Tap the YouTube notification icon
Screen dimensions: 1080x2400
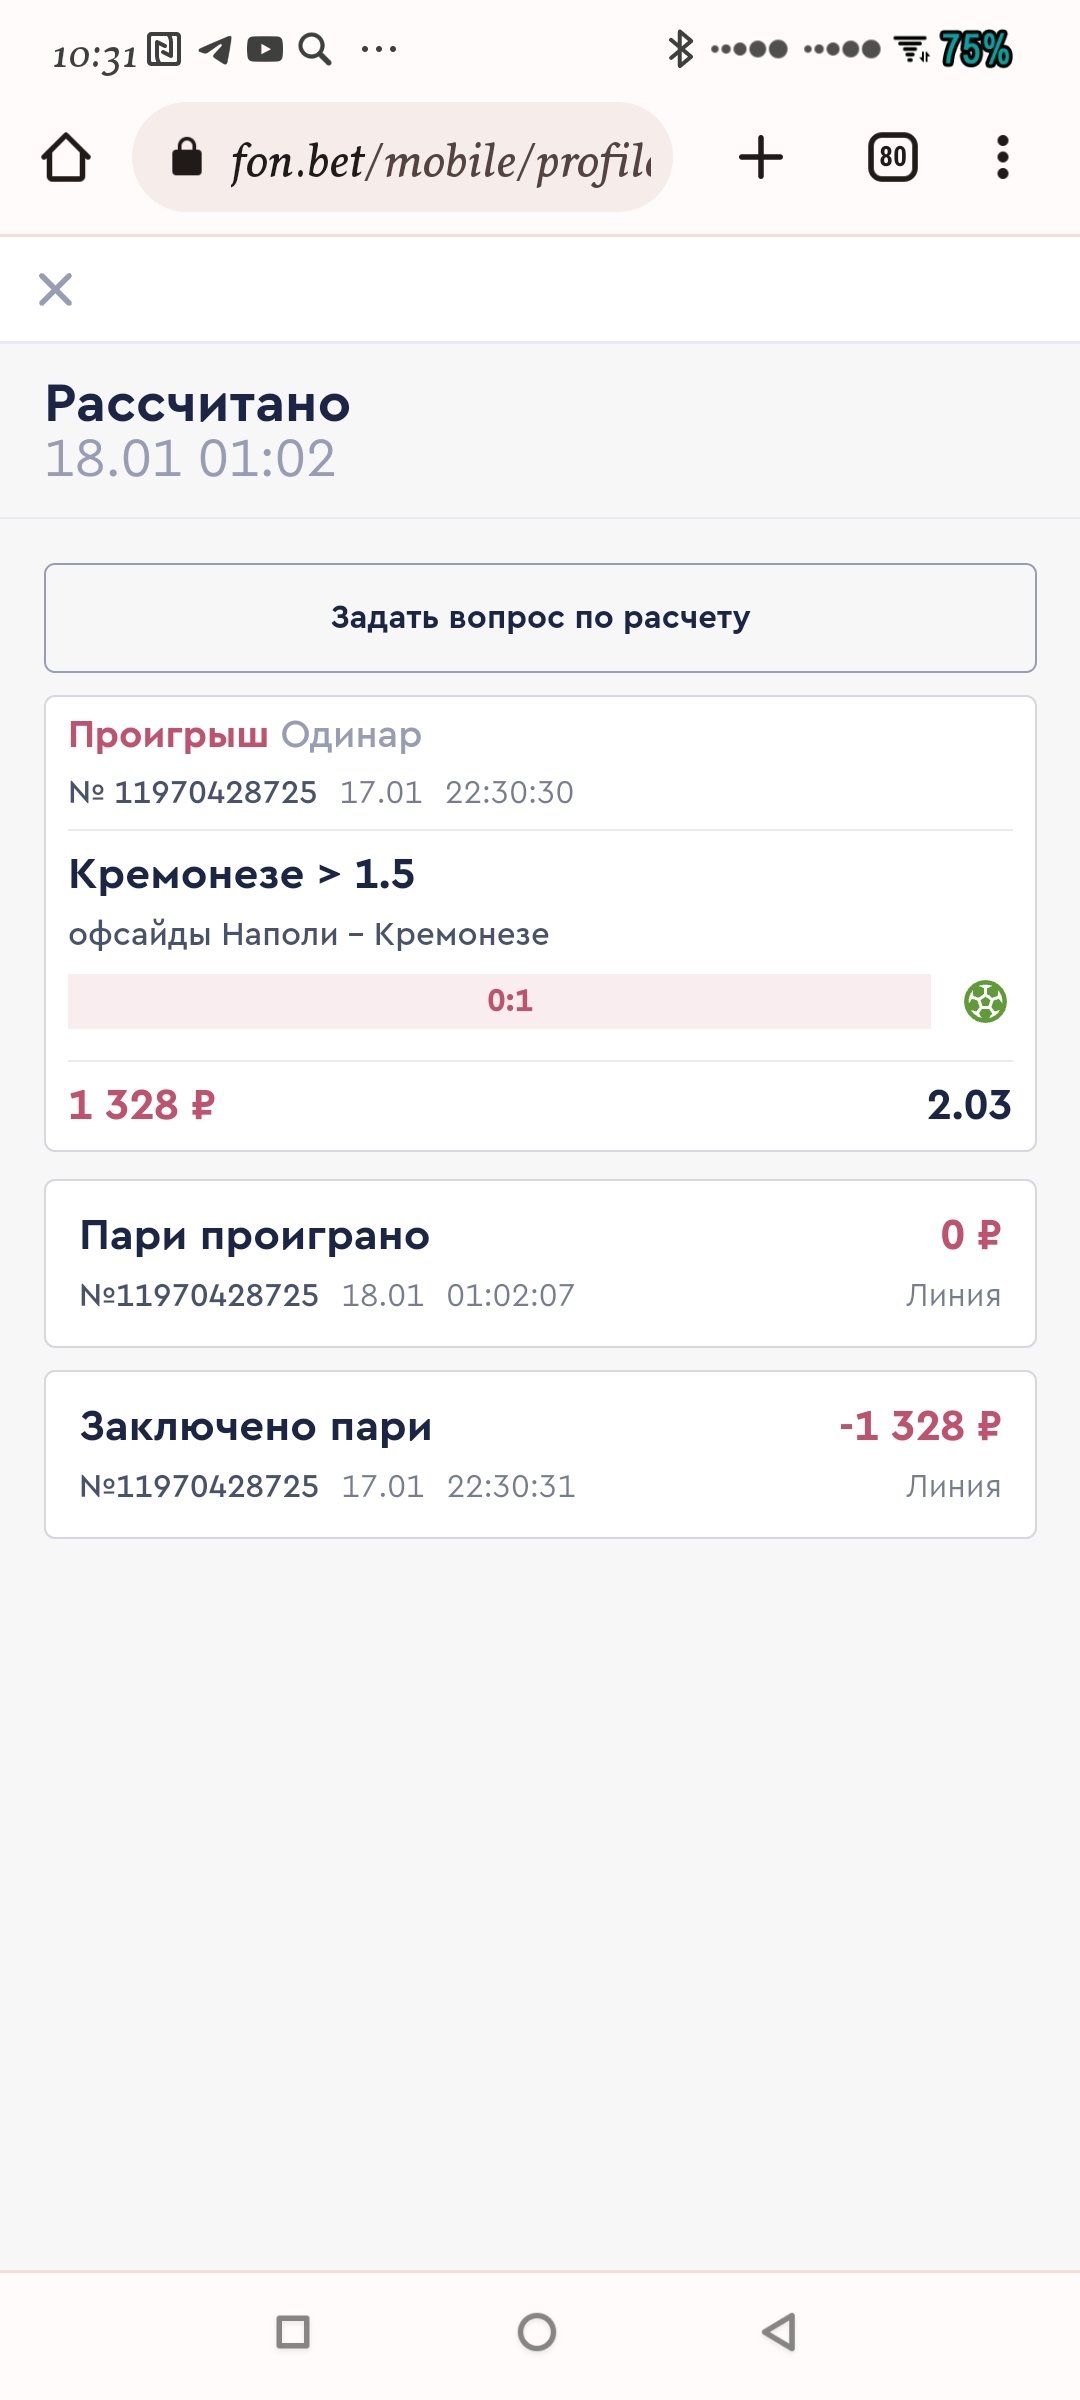point(265,49)
